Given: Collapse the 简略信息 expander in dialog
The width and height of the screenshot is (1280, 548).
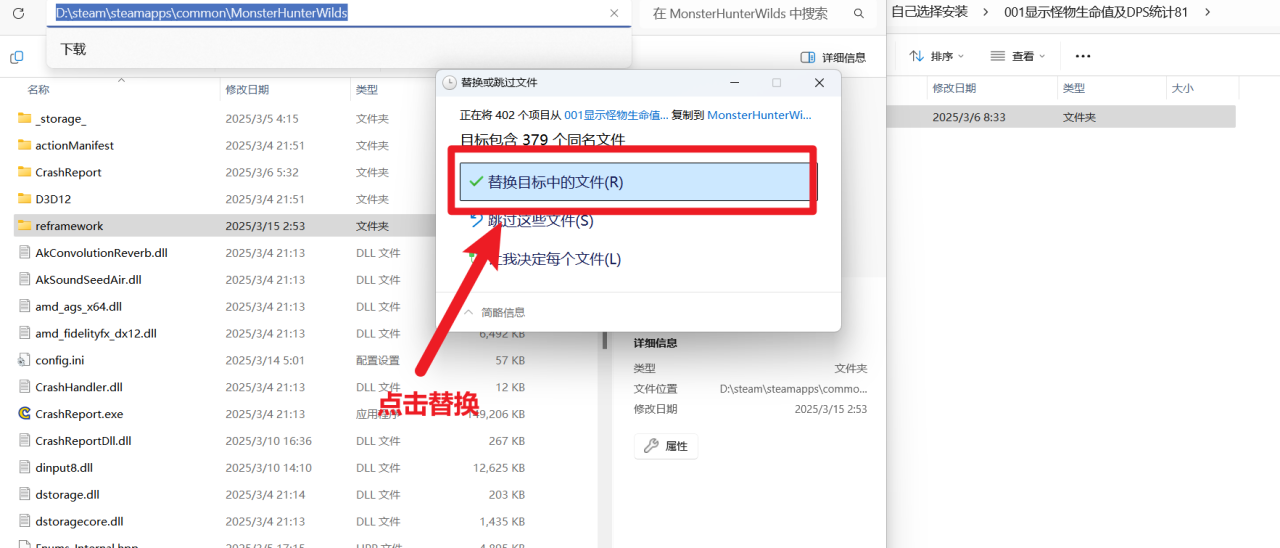Looking at the screenshot, I should click(494, 312).
